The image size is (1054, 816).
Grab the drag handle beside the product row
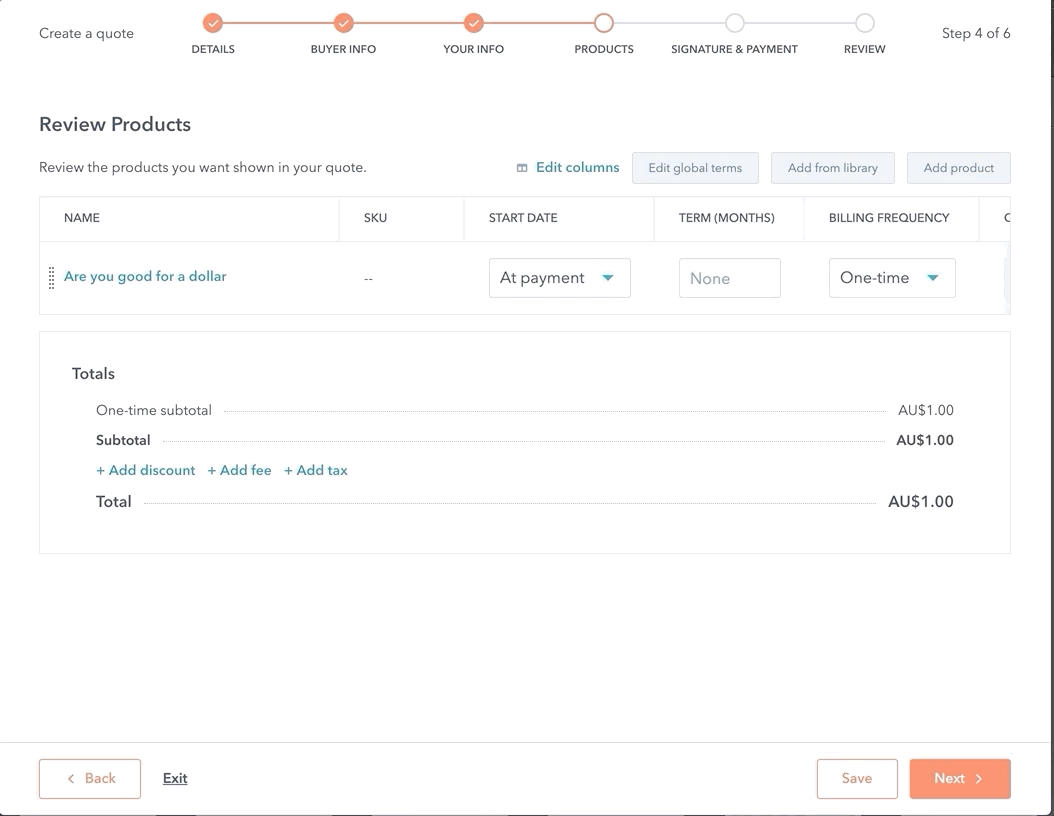51,278
